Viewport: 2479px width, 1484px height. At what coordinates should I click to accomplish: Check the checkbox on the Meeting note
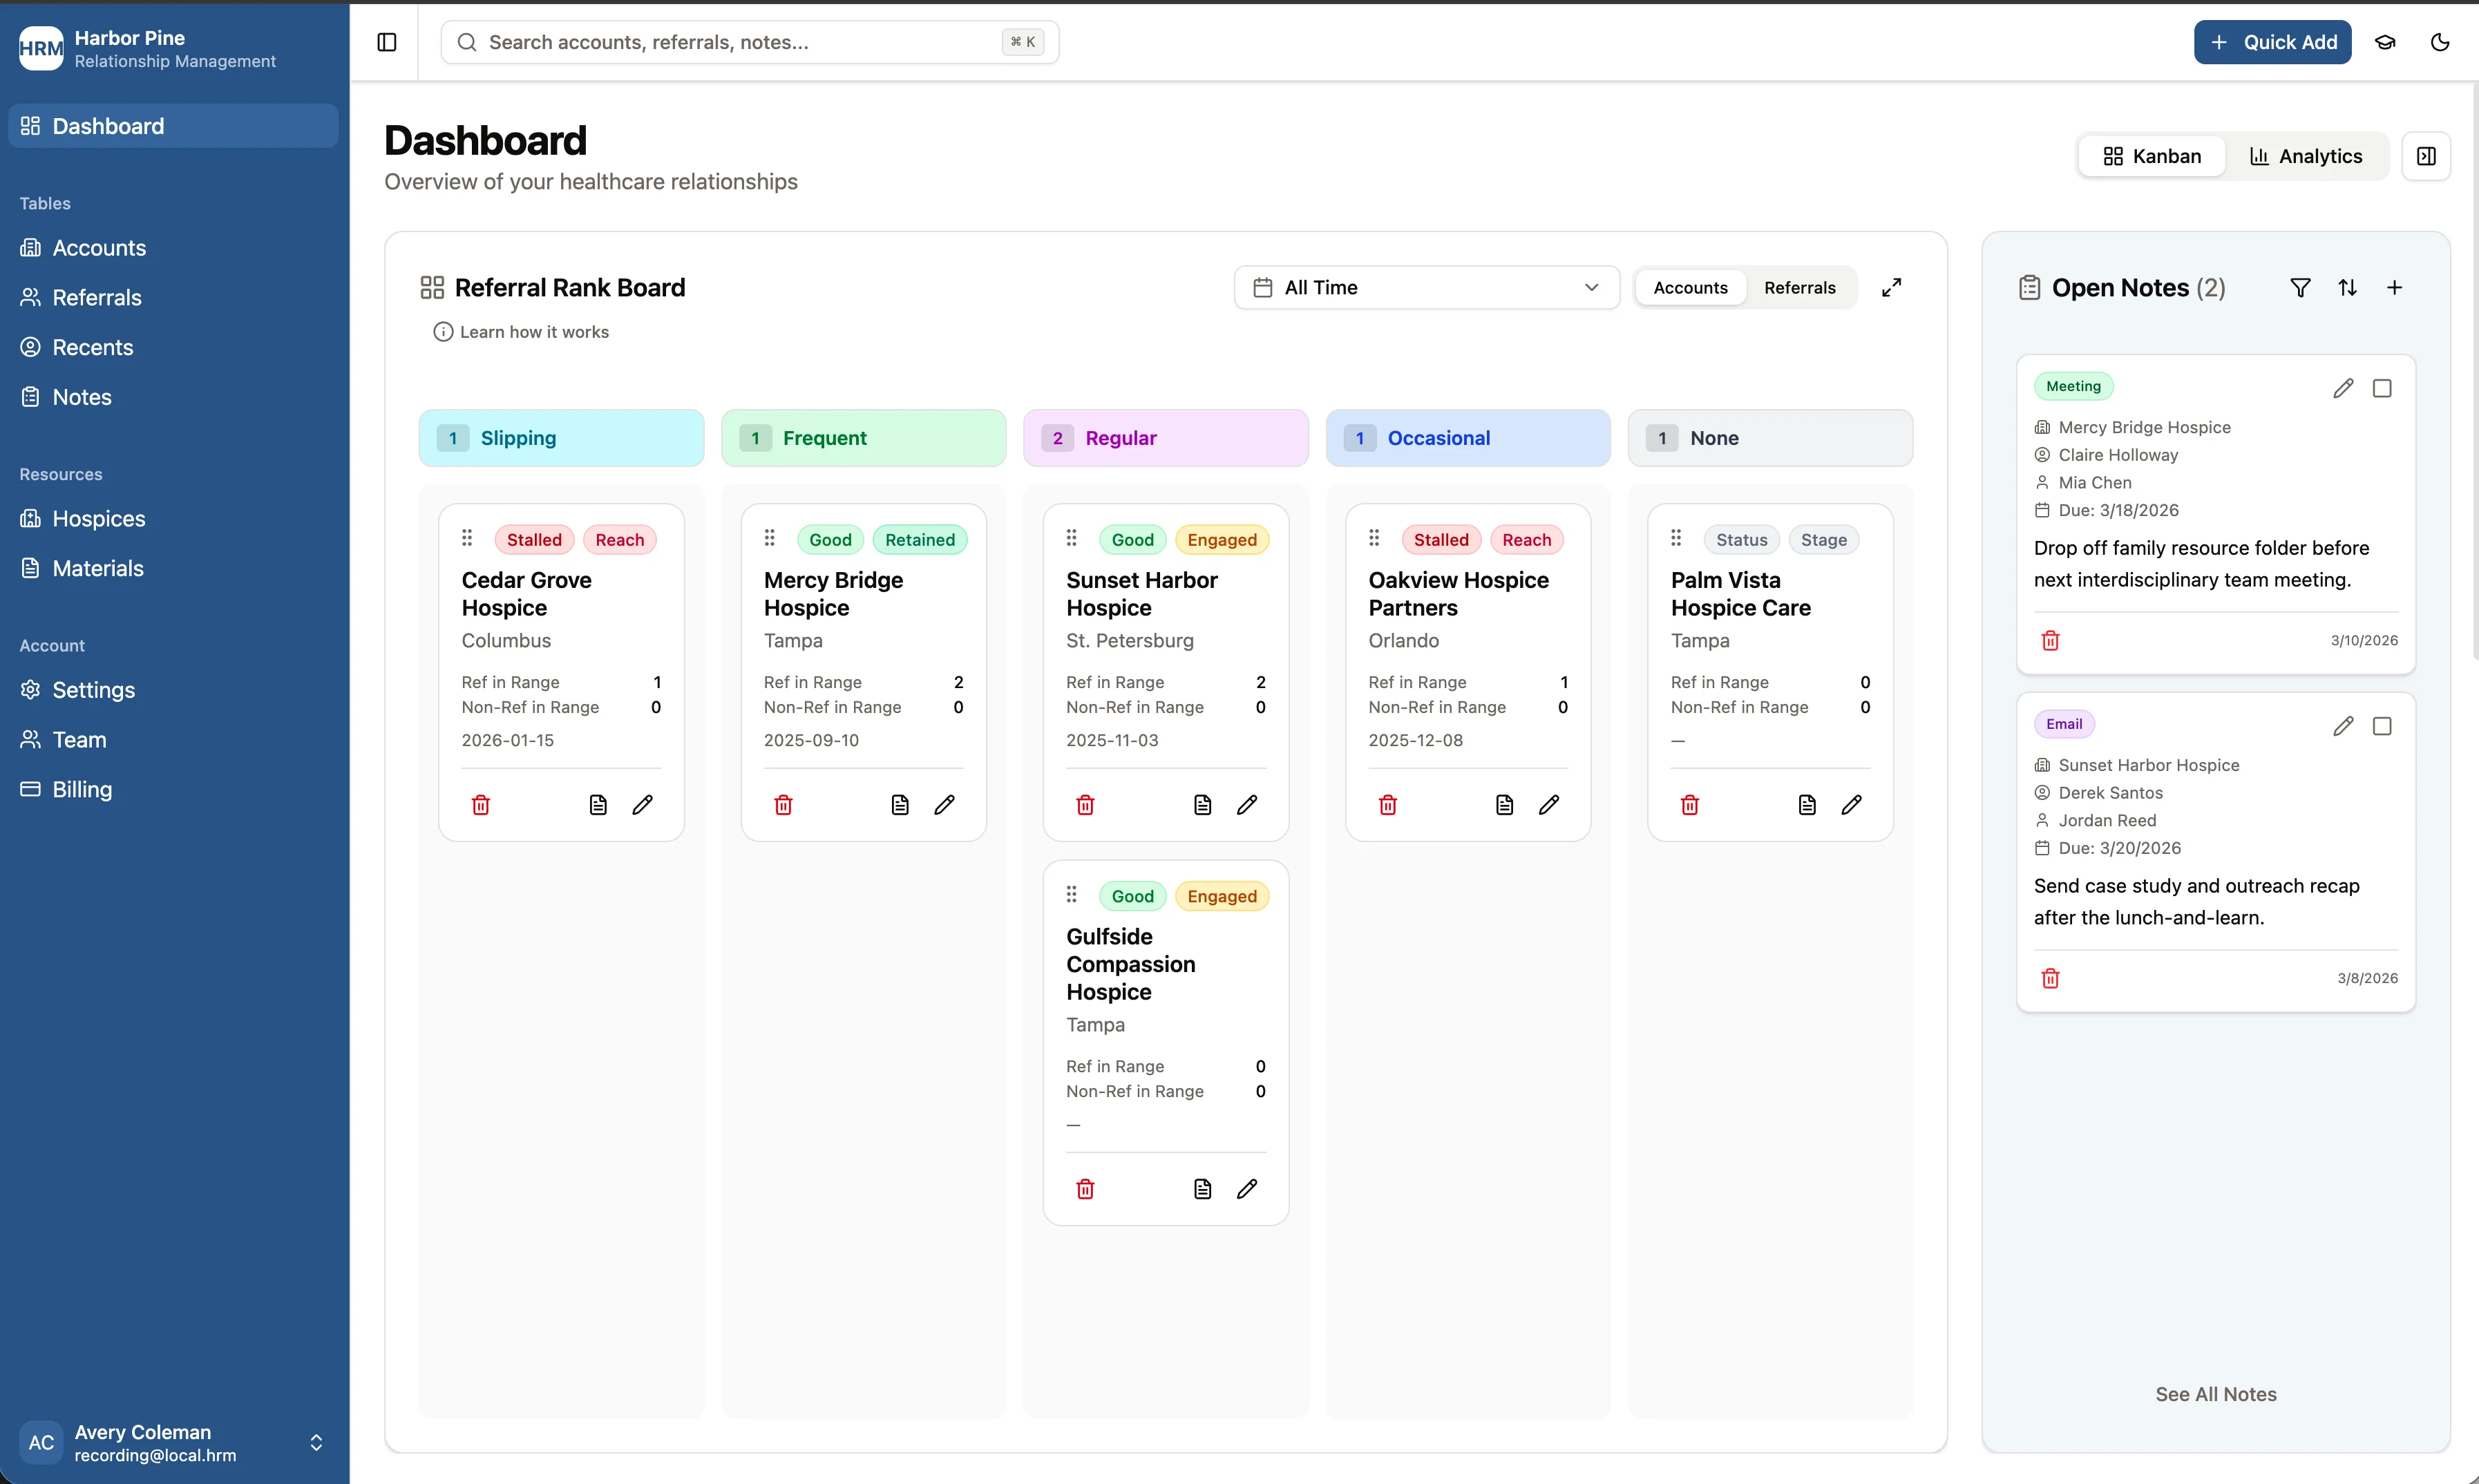click(2382, 388)
